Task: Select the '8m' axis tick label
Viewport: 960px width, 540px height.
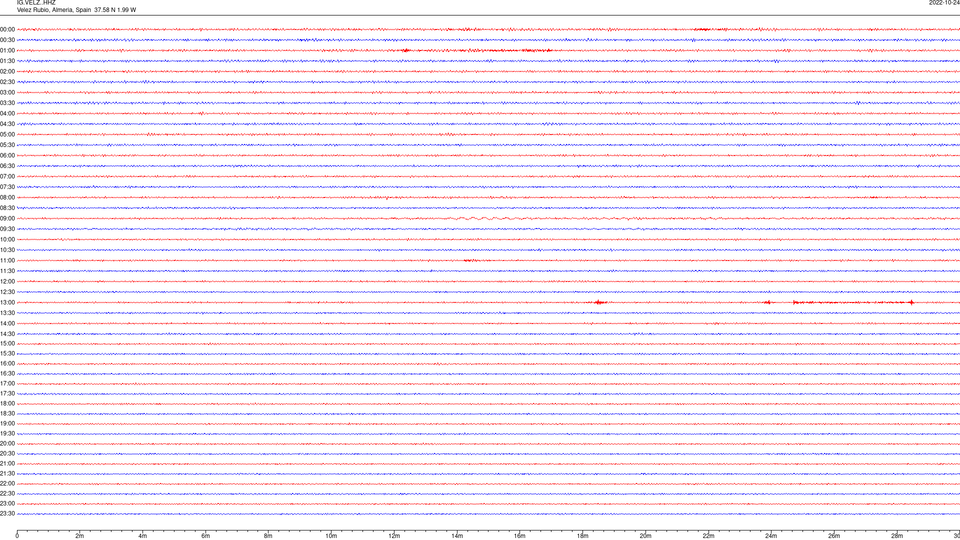Action: click(268, 536)
